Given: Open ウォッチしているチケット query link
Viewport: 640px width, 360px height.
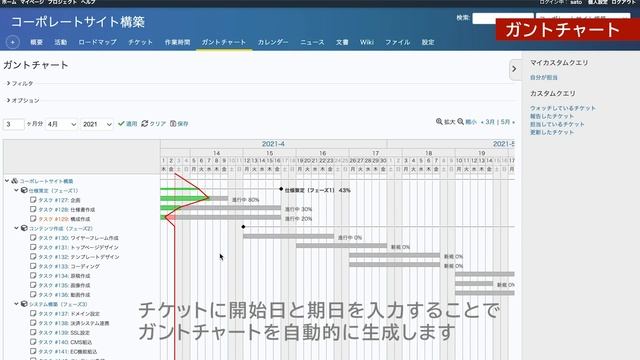Looking at the screenshot, I should (563, 108).
